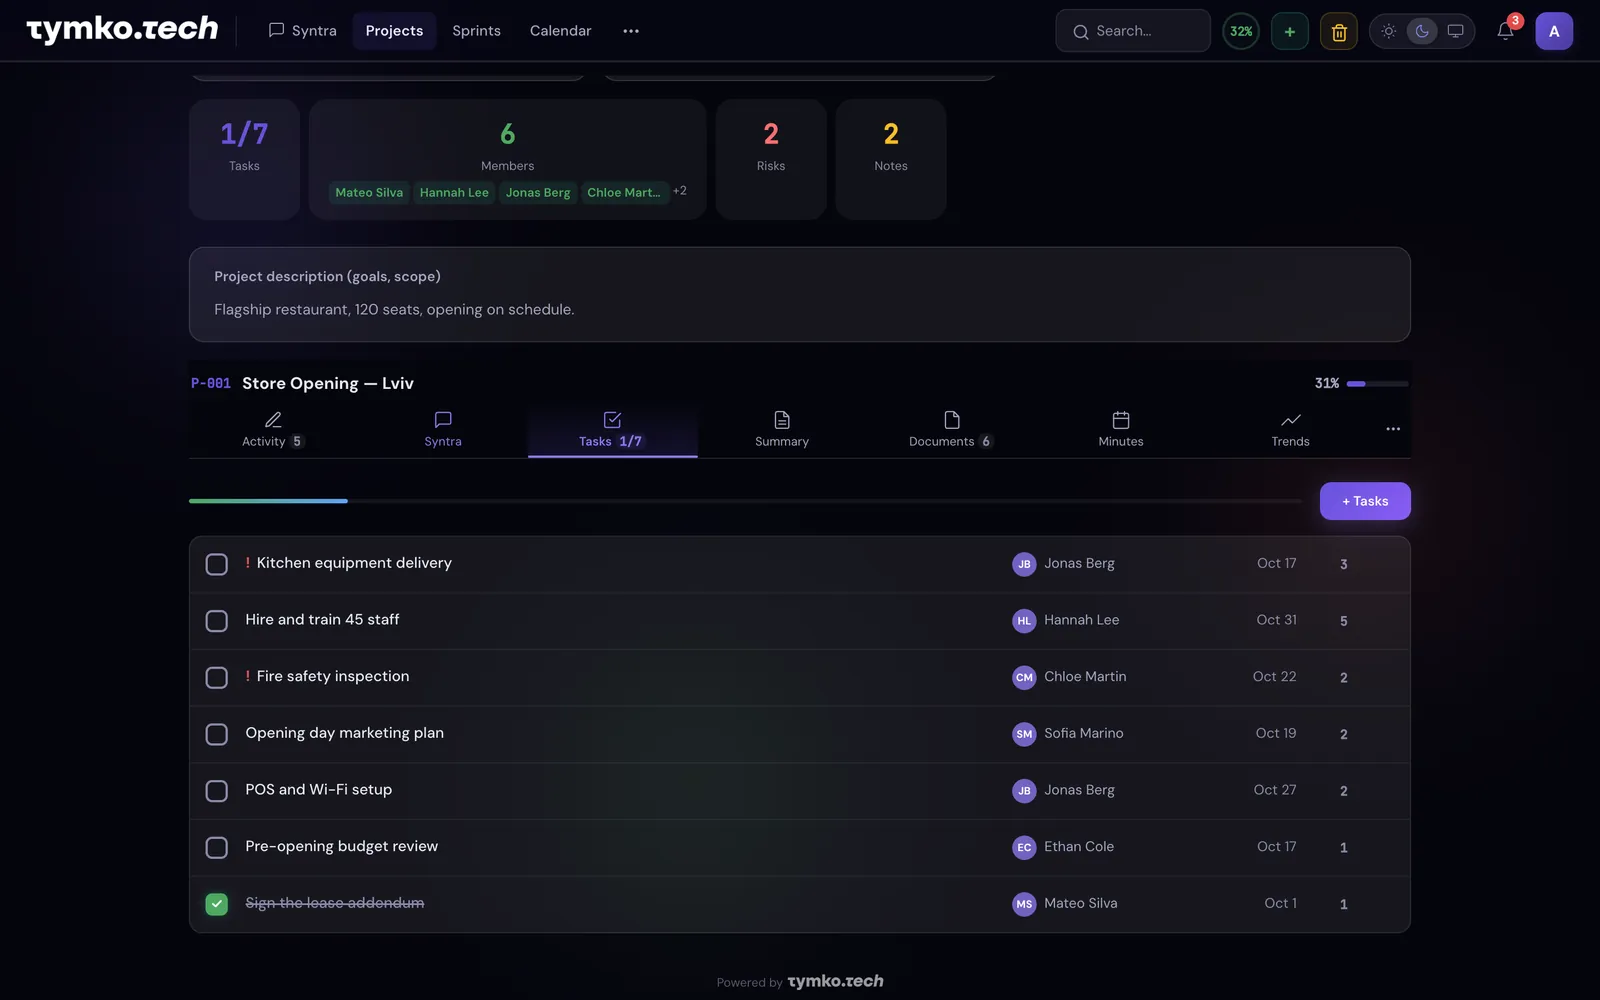This screenshot has width=1600, height=1000.
Task: Select Tasks 1/7 tab
Action: 612,430
